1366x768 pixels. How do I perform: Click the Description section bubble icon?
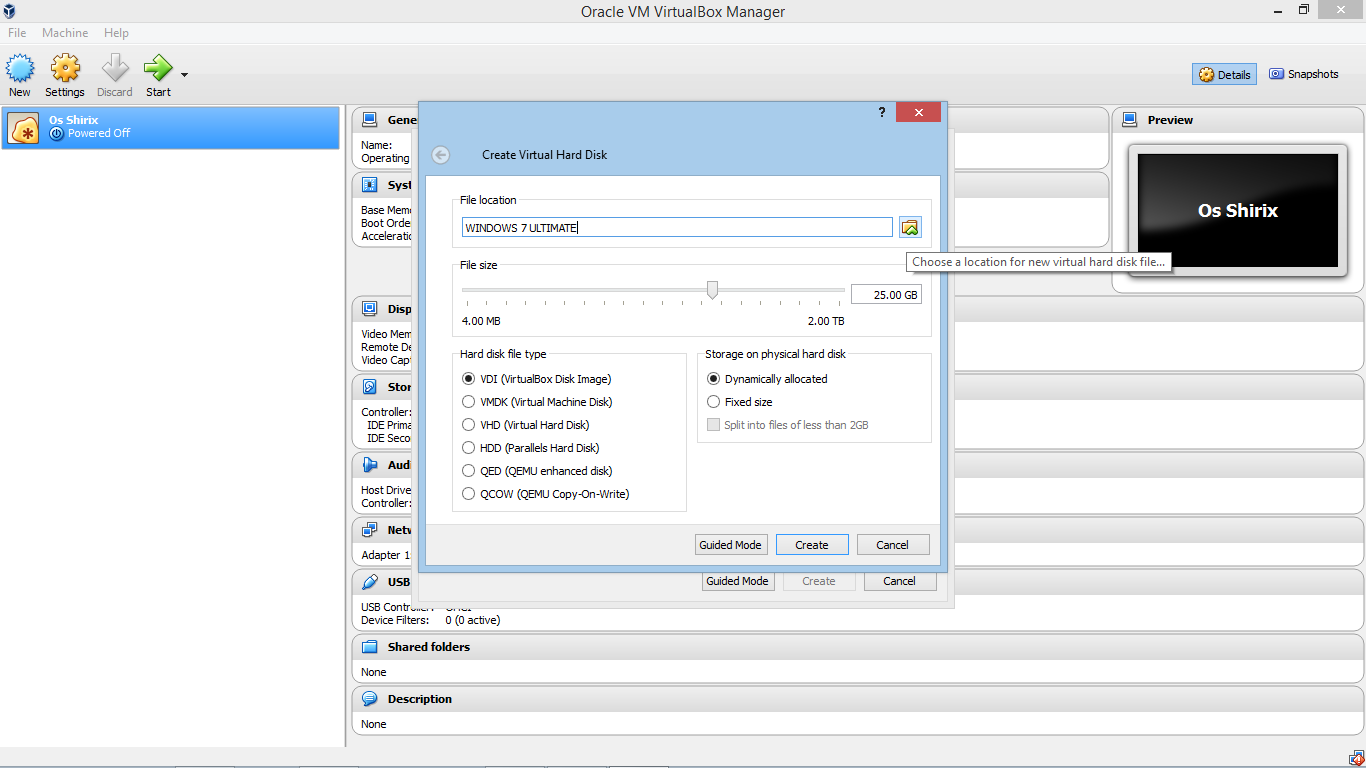(x=370, y=699)
